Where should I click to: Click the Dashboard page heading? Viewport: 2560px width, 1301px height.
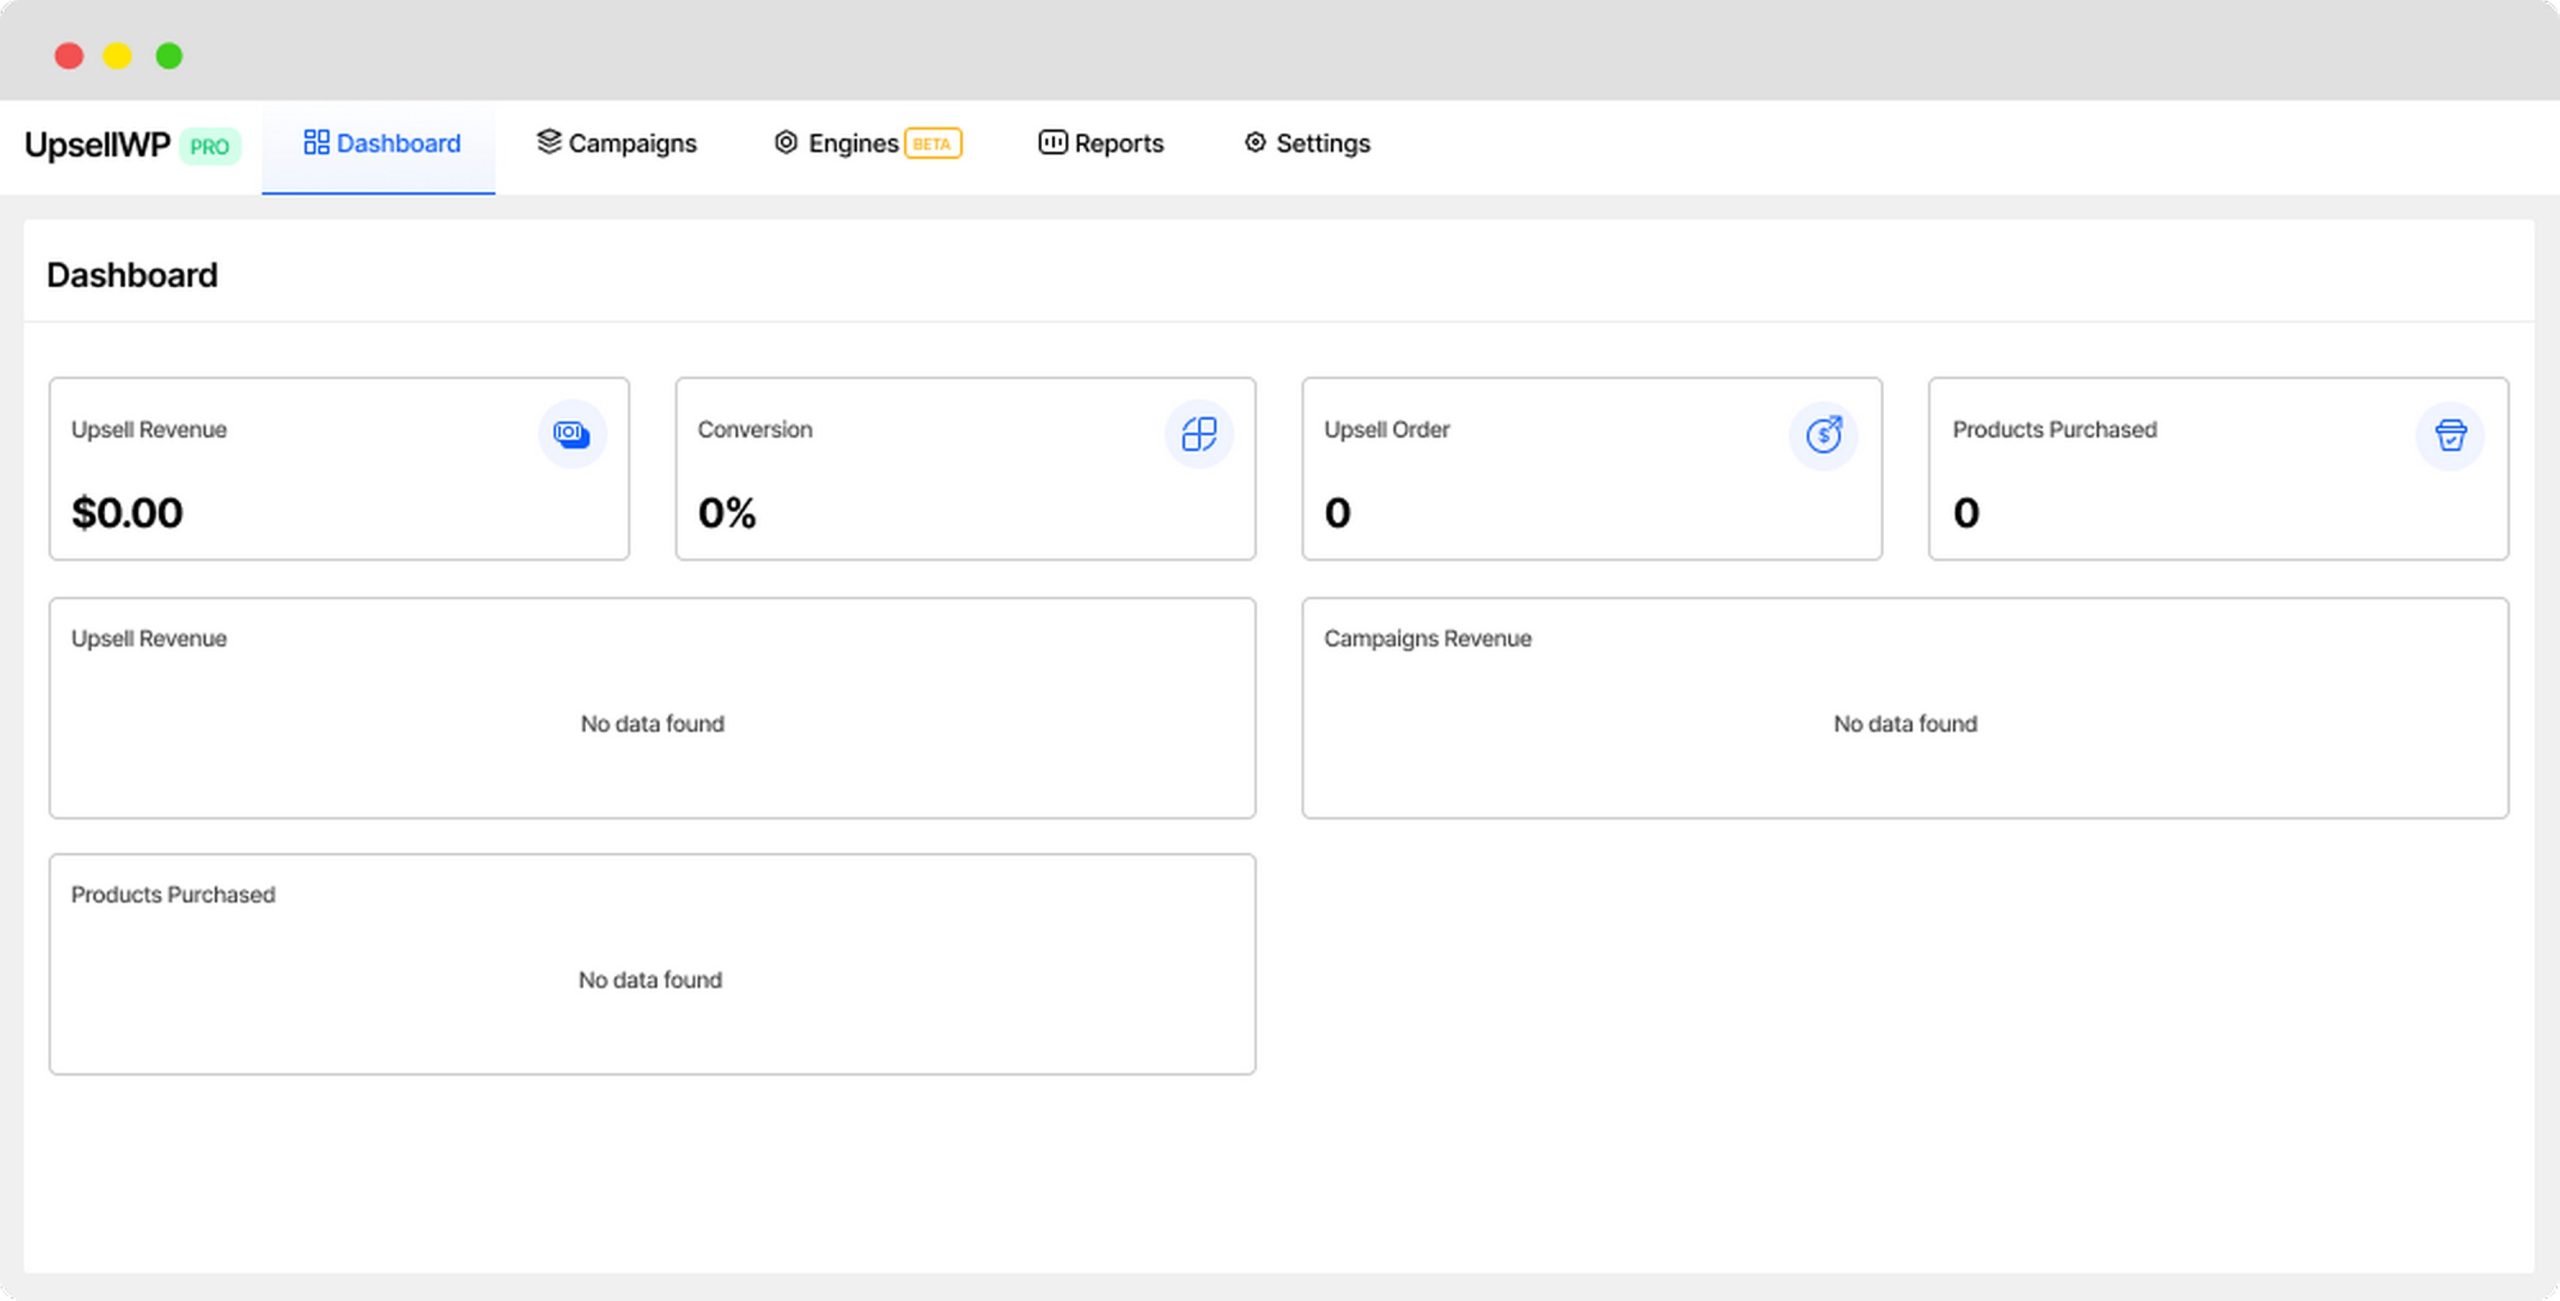point(132,275)
